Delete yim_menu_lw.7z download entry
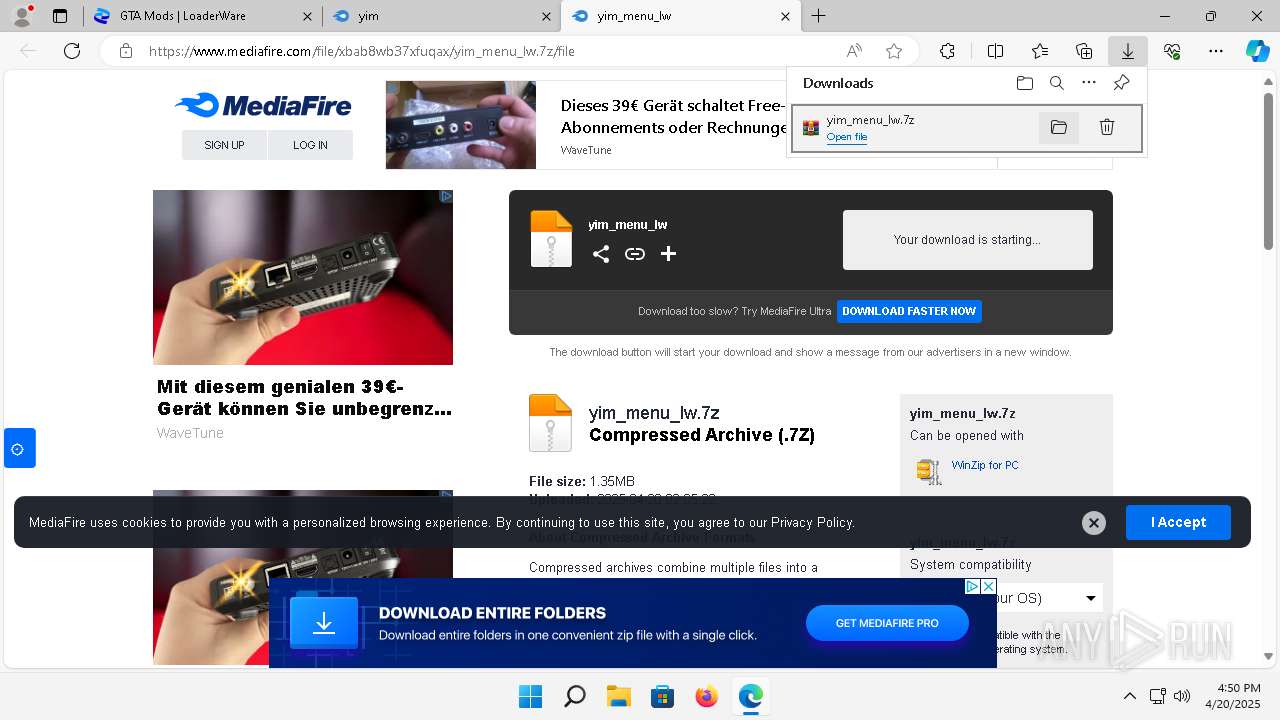Screen dimensions: 1280x720 1107,127
